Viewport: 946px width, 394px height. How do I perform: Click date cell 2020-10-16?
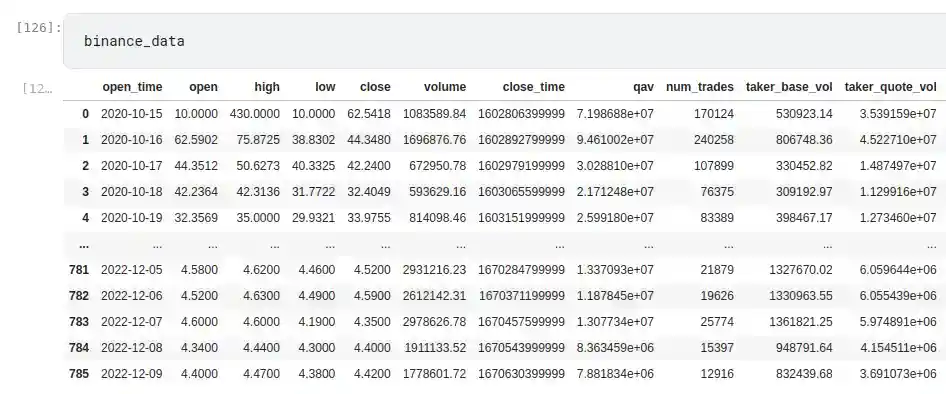tap(132, 139)
